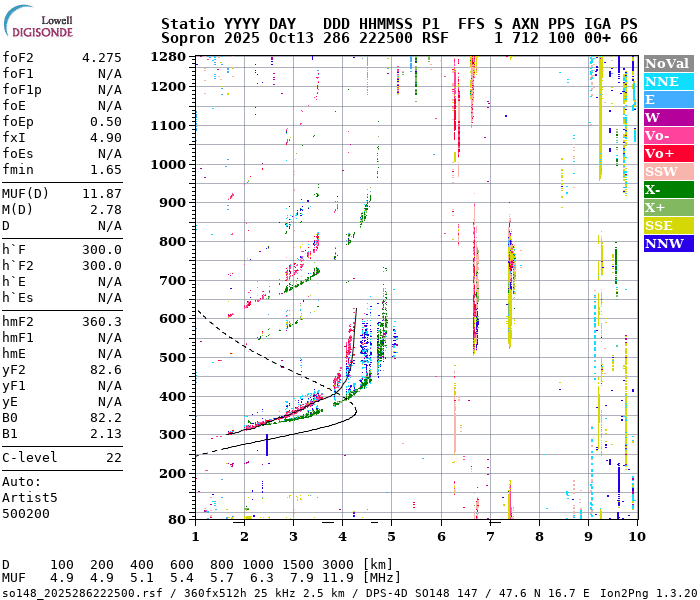Select the NNW blue legend swatch
This screenshot has width=700, height=600.
pyautogui.click(x=667, y=243)
